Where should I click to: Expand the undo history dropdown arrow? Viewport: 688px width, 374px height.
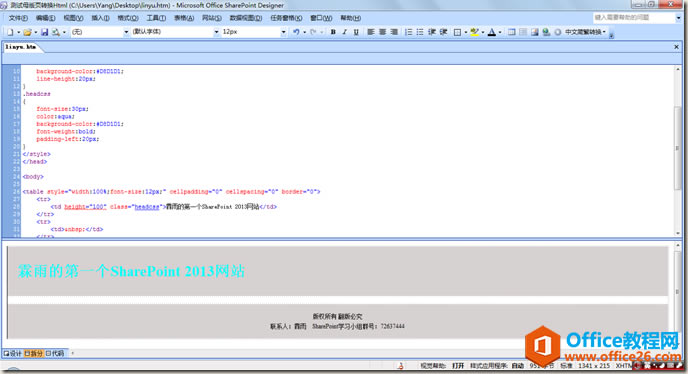pyautogui.click(x=305, y=32)
